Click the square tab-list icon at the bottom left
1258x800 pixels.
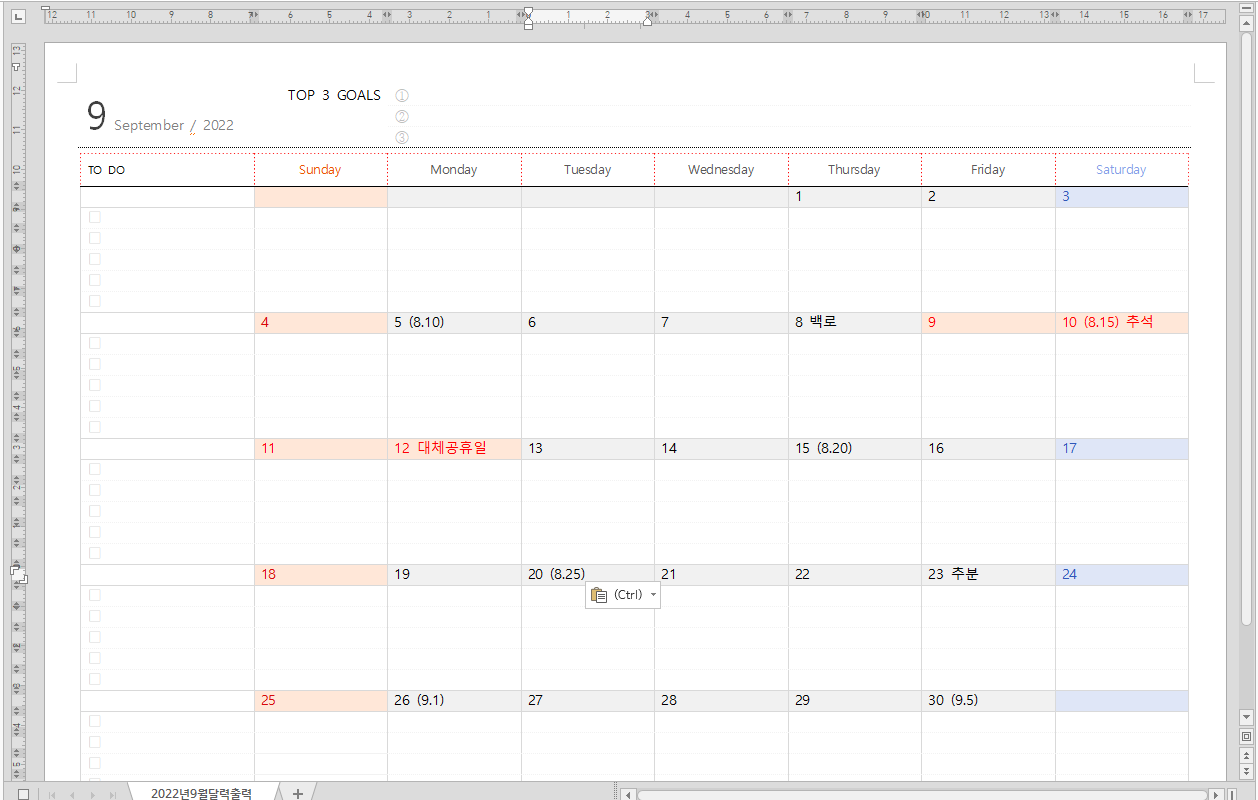point(23,794)
